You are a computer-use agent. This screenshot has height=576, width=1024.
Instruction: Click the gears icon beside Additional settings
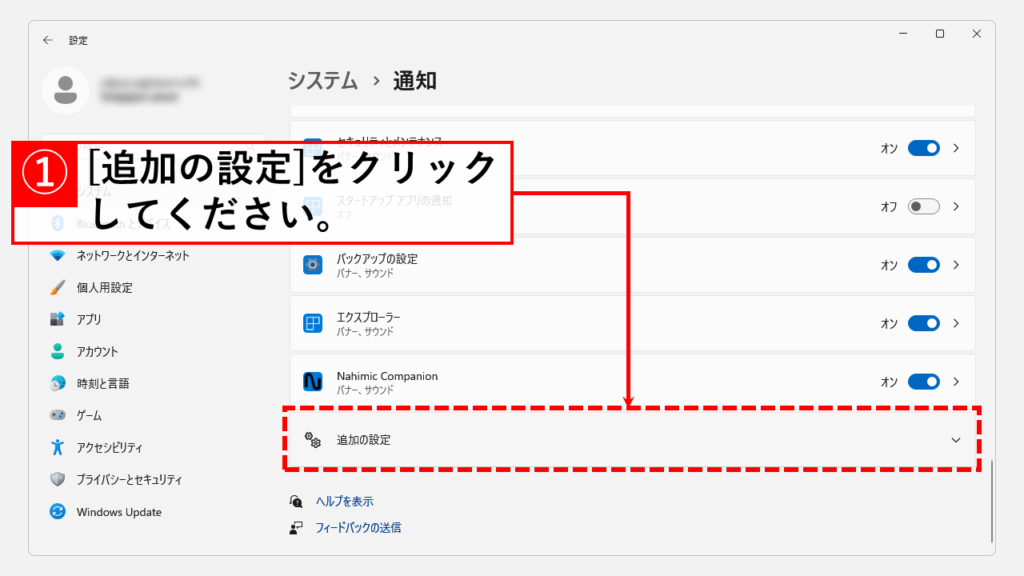(313, 440)
